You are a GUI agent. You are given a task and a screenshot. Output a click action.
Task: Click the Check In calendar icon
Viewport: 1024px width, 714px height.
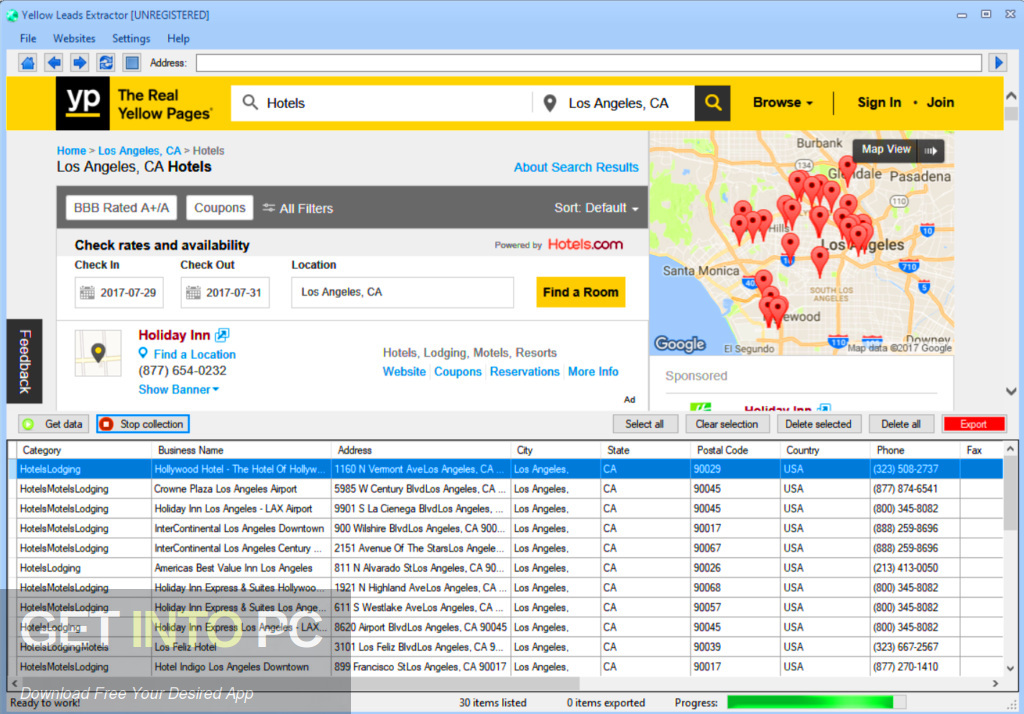click(87, 293)
